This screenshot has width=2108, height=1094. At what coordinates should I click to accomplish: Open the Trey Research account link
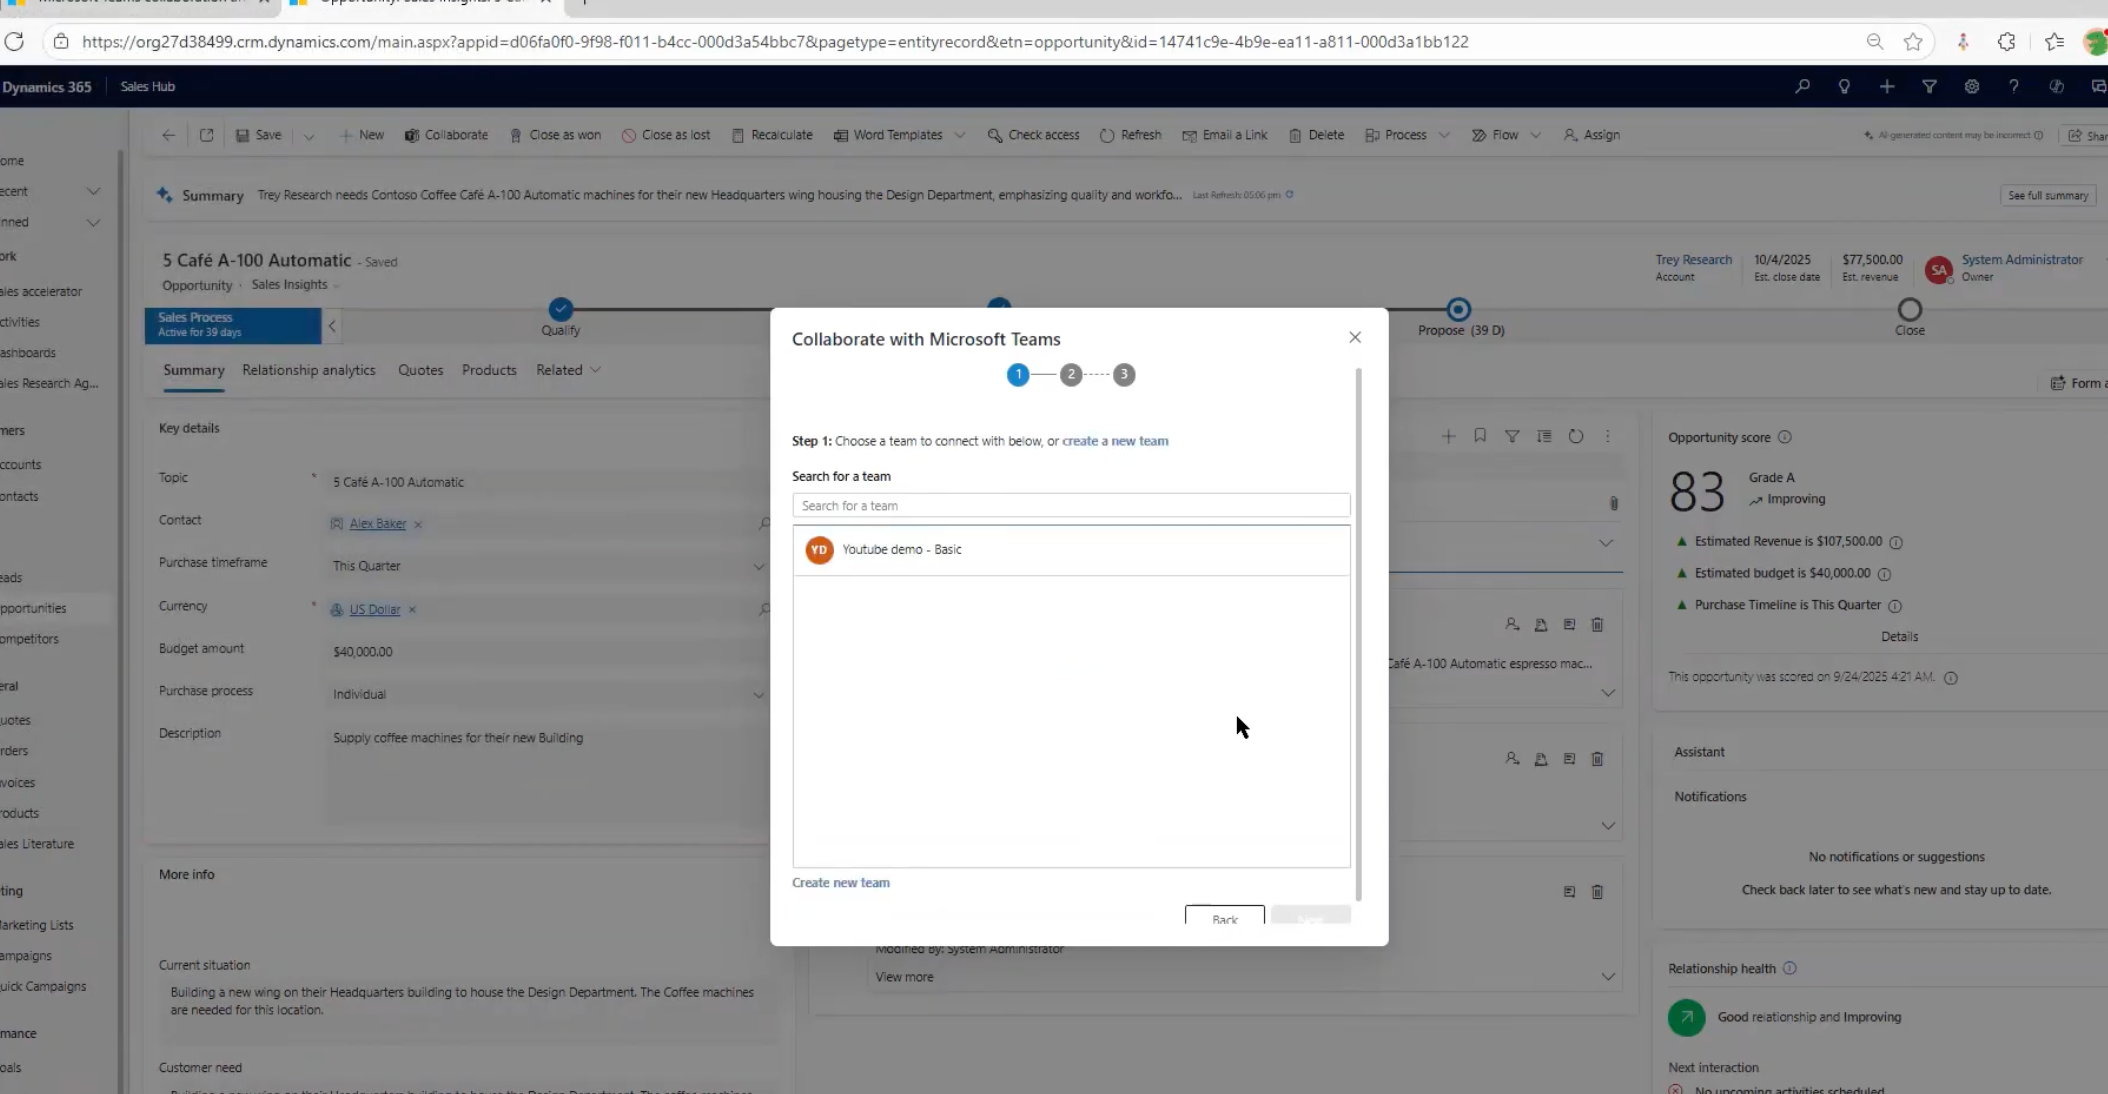(x=1694, y=260)
